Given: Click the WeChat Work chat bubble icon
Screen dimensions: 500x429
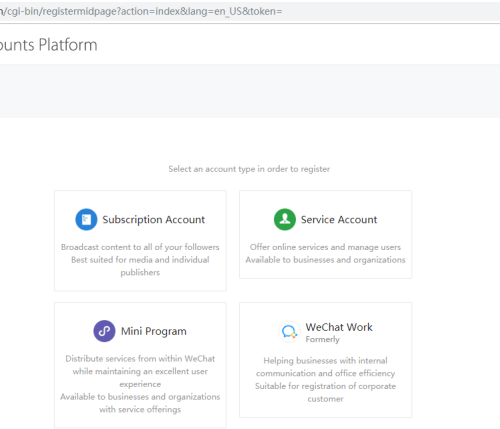Looking at the screenshot, I should 289,332.
